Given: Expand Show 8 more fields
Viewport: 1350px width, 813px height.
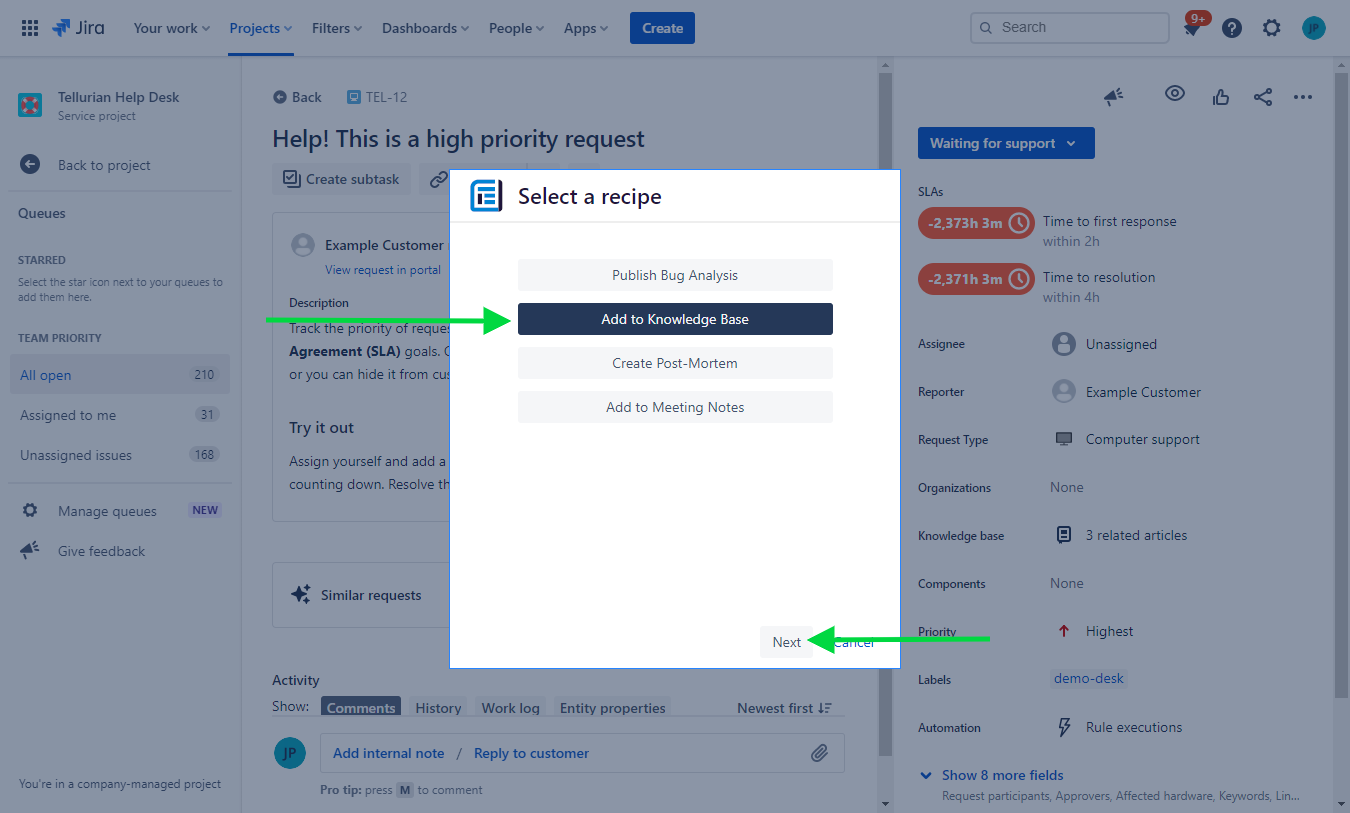Looking at the screenshot, I should 1001,775.
